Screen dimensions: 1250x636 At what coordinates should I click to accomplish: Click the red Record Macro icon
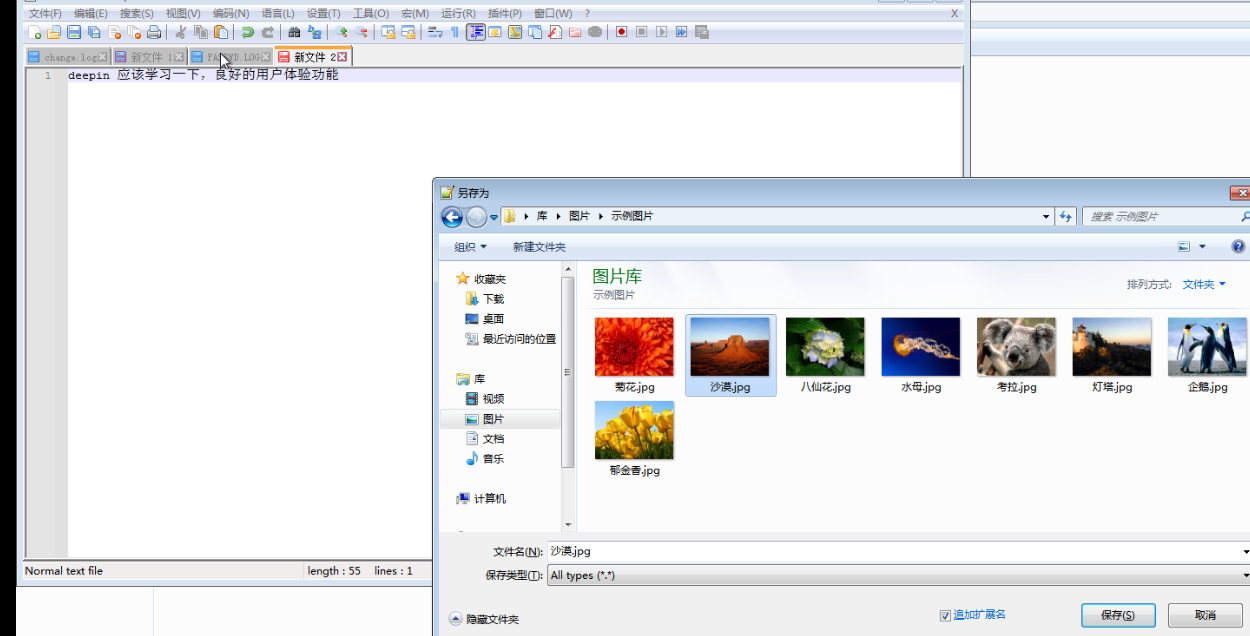(x=621, y=32)
